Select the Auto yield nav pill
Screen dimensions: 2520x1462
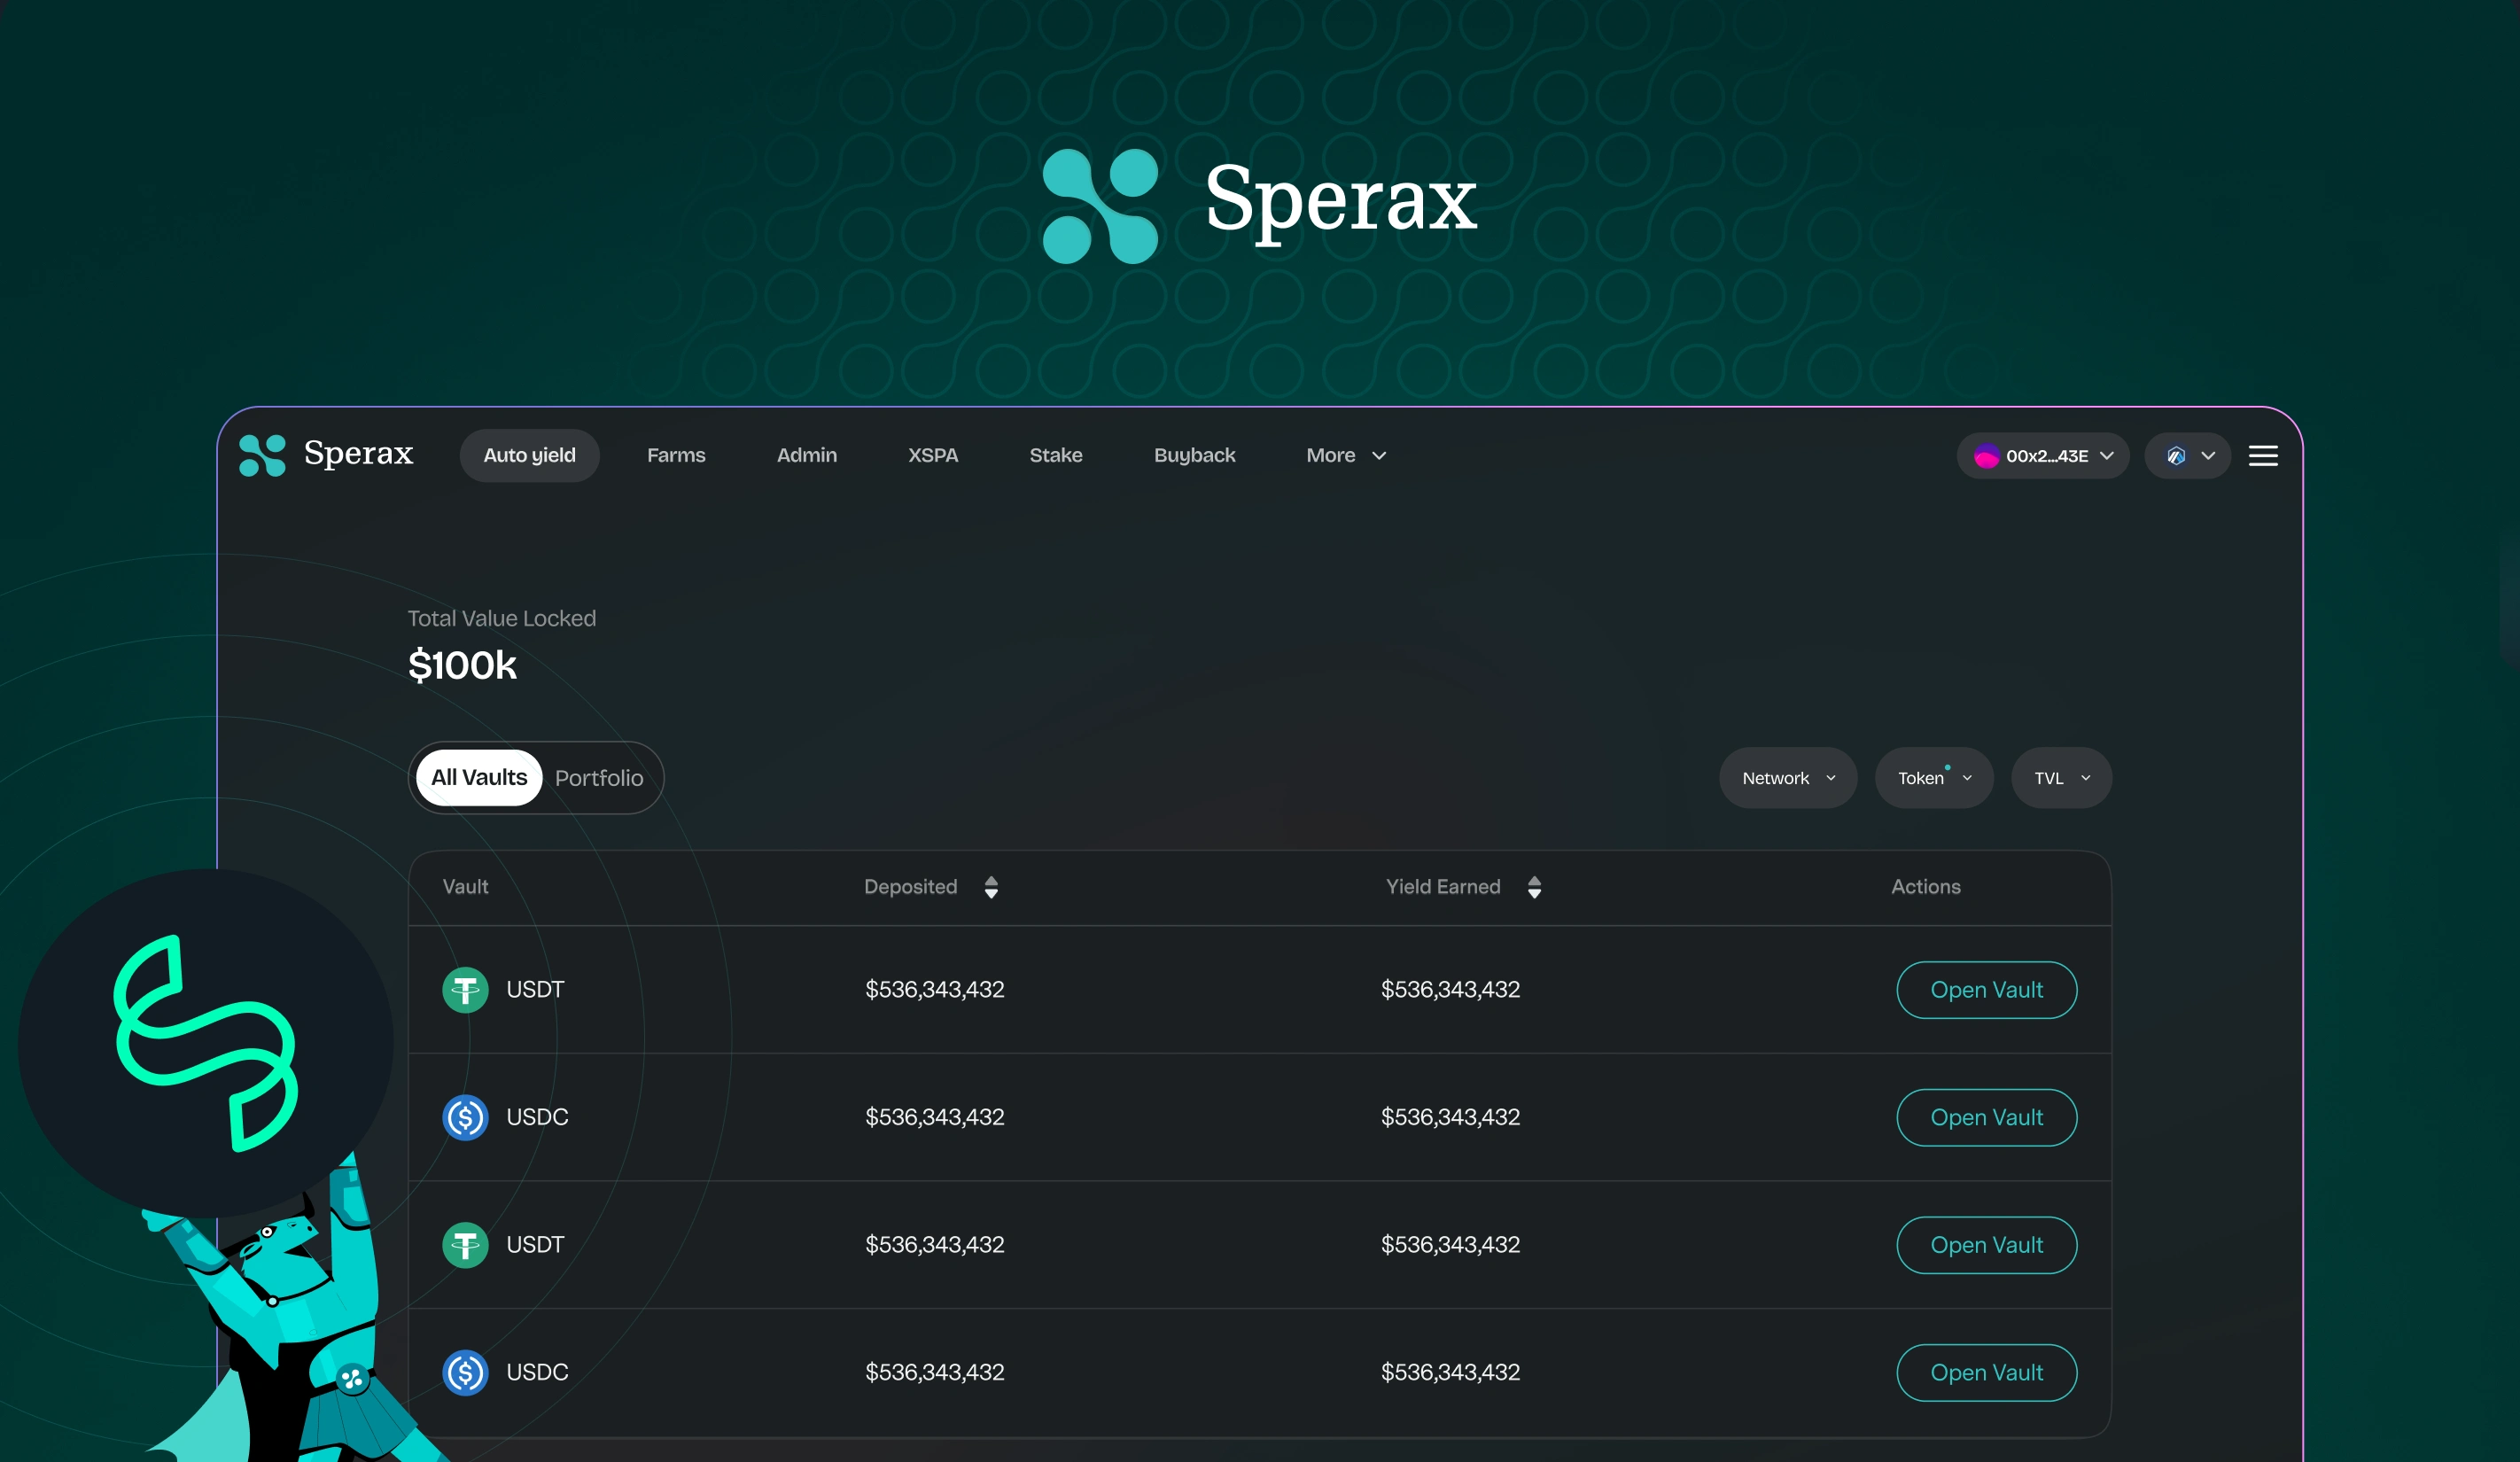pyautogui.click(x=529, y=456)
